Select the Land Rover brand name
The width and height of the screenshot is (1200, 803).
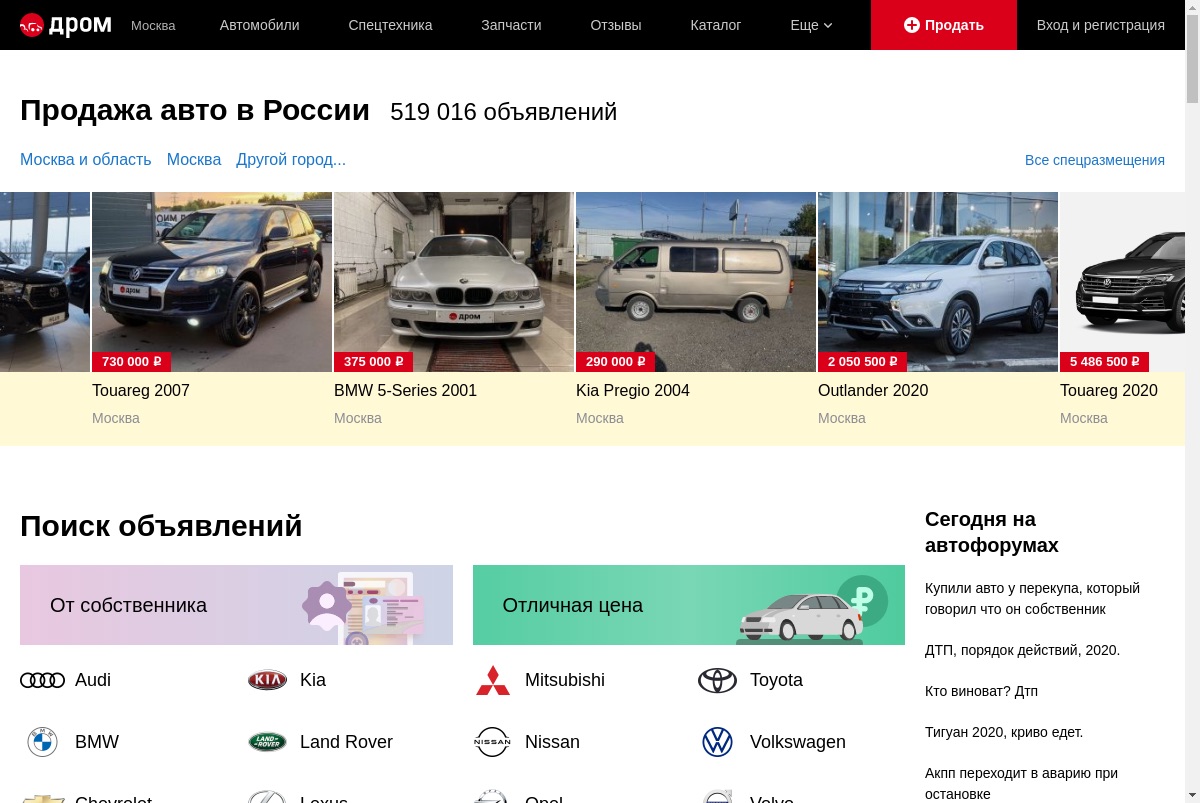point(346,742)
